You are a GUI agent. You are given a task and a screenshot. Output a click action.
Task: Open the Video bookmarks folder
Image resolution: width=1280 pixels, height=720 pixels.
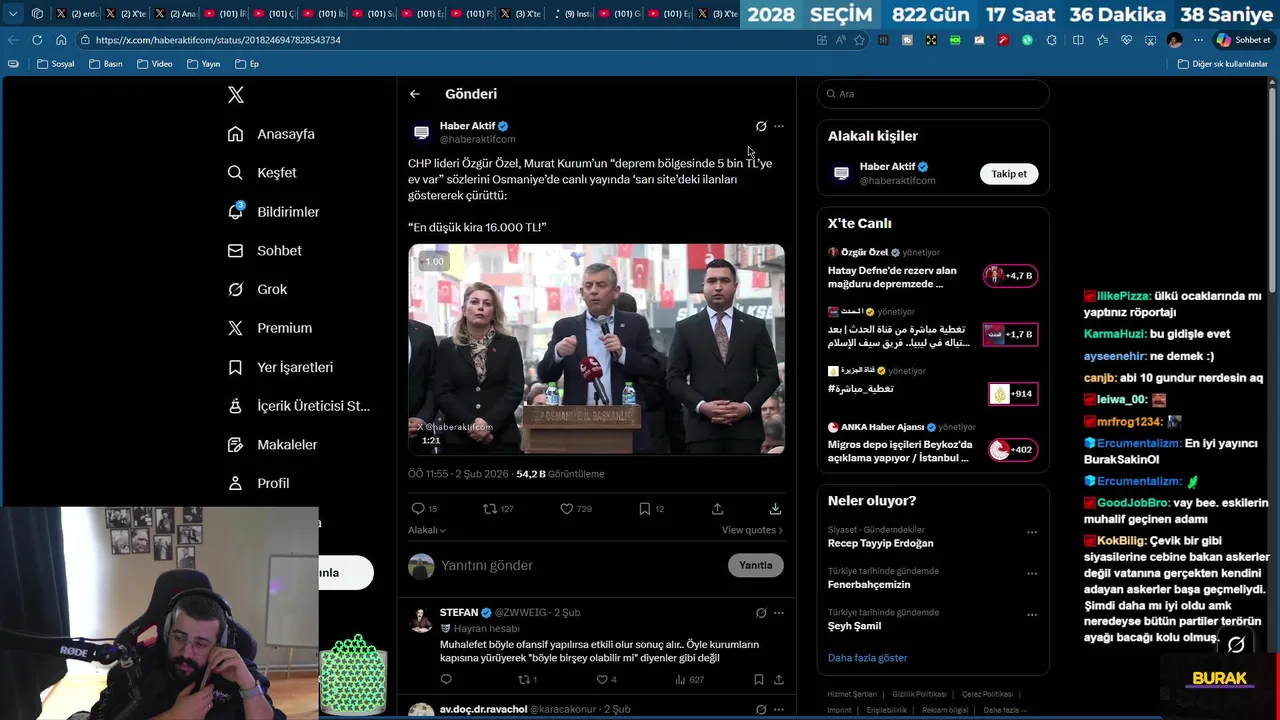154,64
